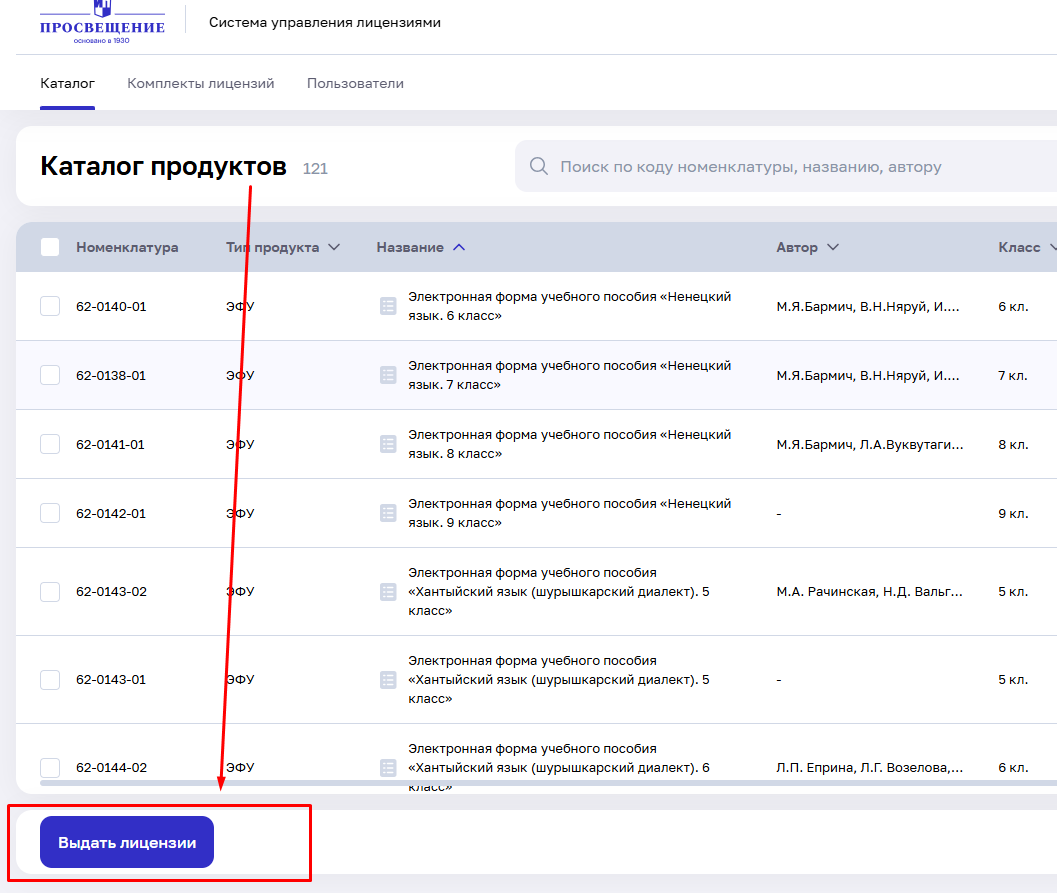Toggle the select-all checkbox in table header
Screen dimensions: 1057x893
(50, 247)
